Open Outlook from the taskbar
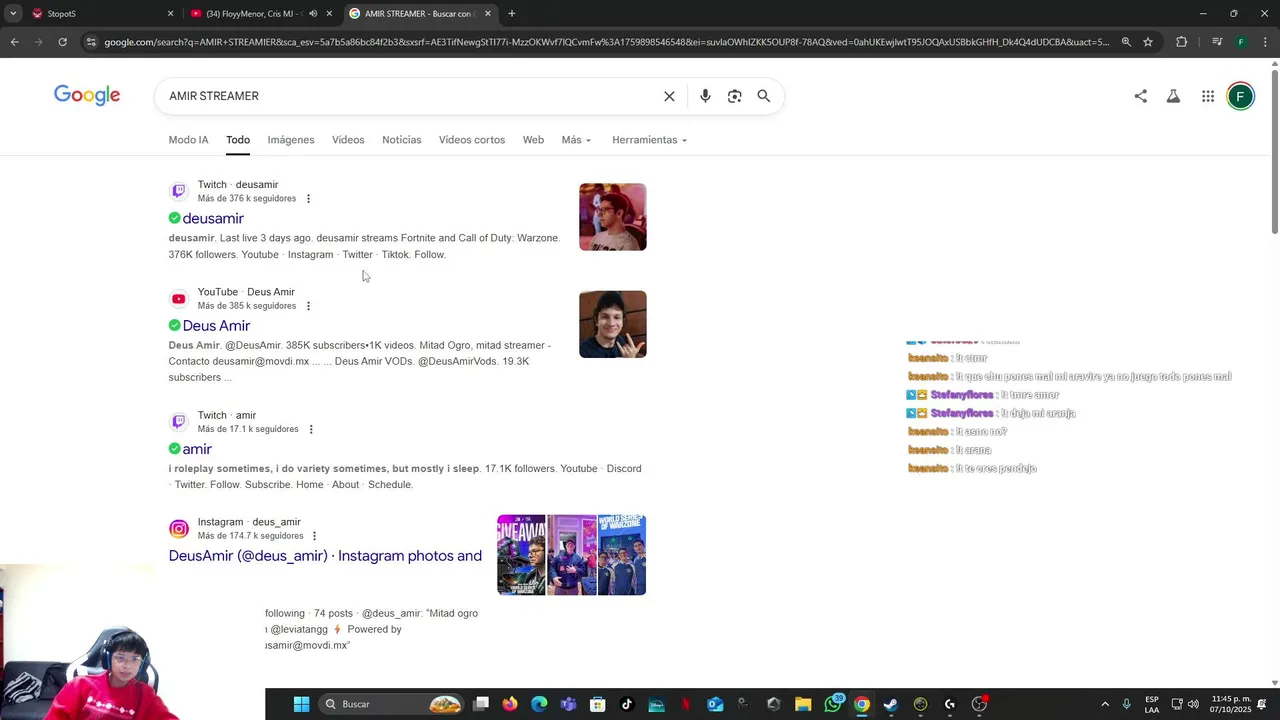 click(715, 704)
